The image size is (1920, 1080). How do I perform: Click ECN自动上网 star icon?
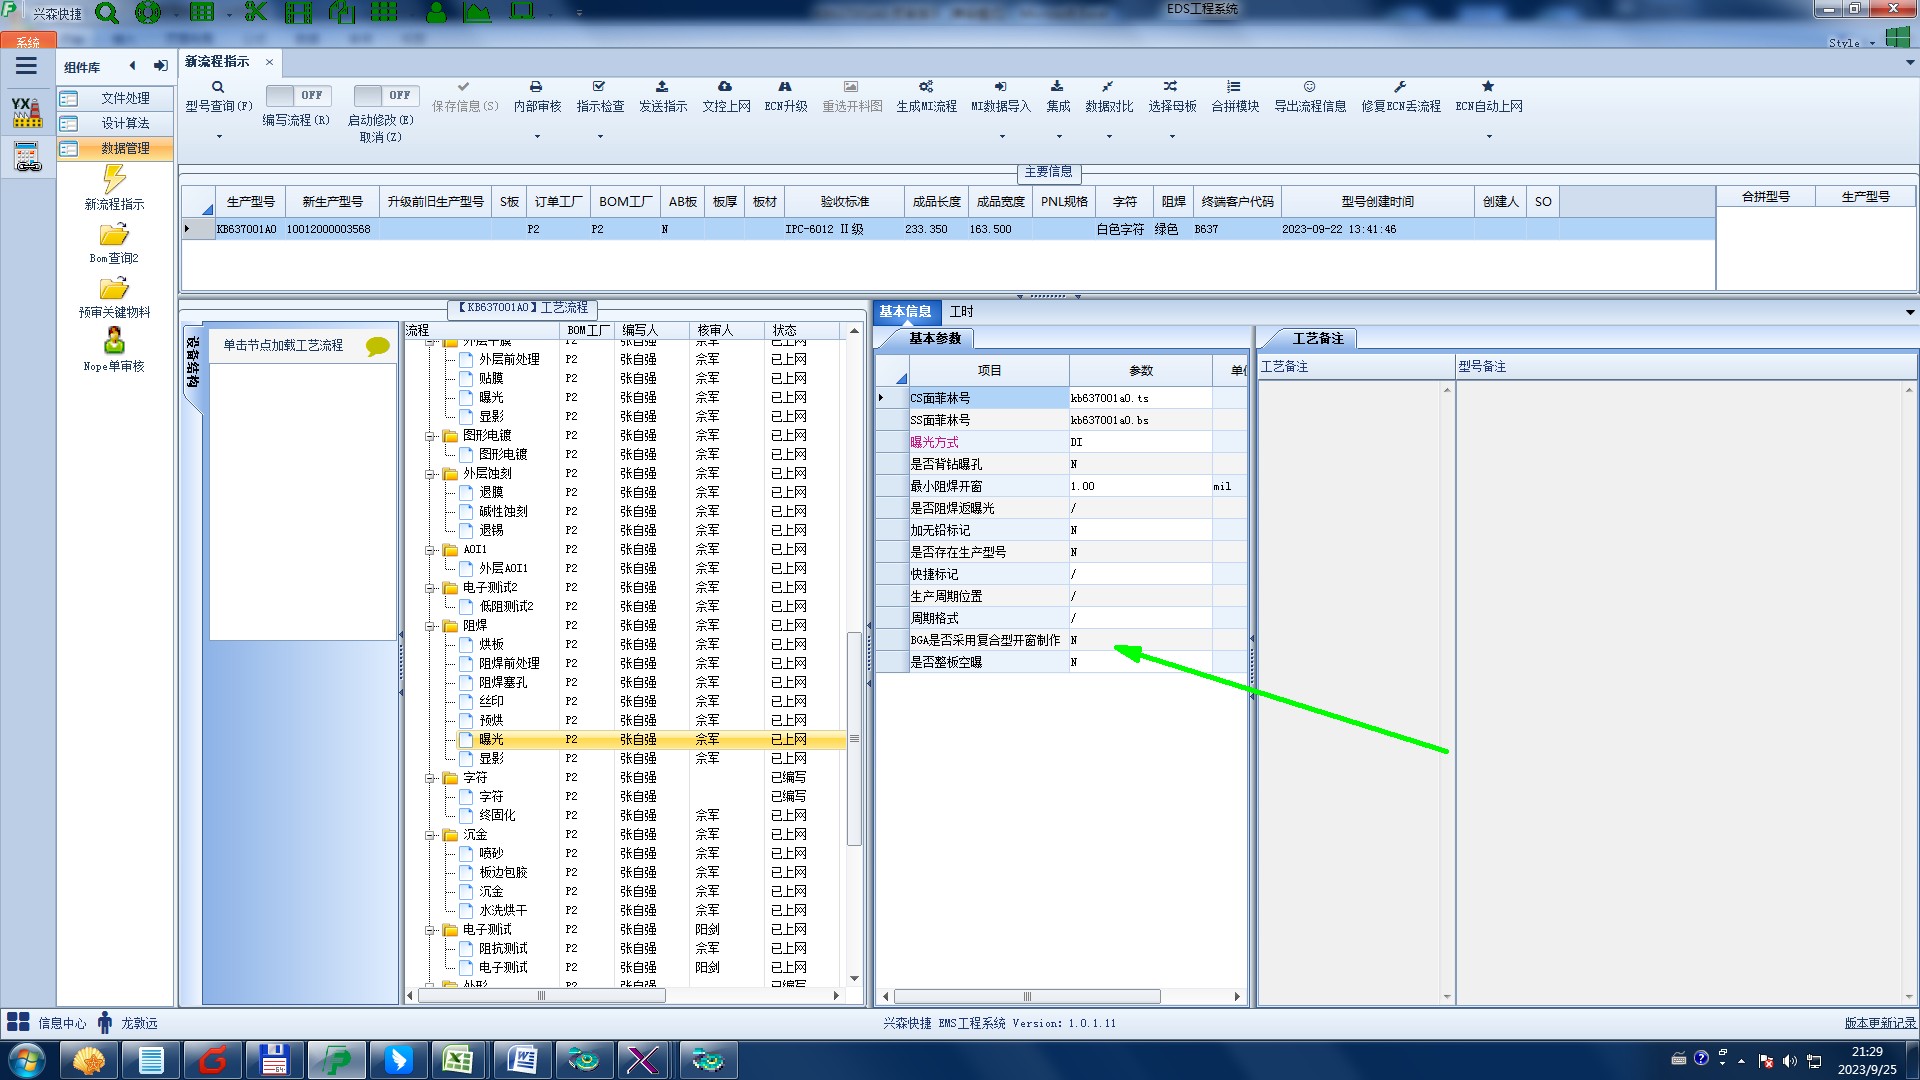pyautogui.click(x=1488, y=87)
